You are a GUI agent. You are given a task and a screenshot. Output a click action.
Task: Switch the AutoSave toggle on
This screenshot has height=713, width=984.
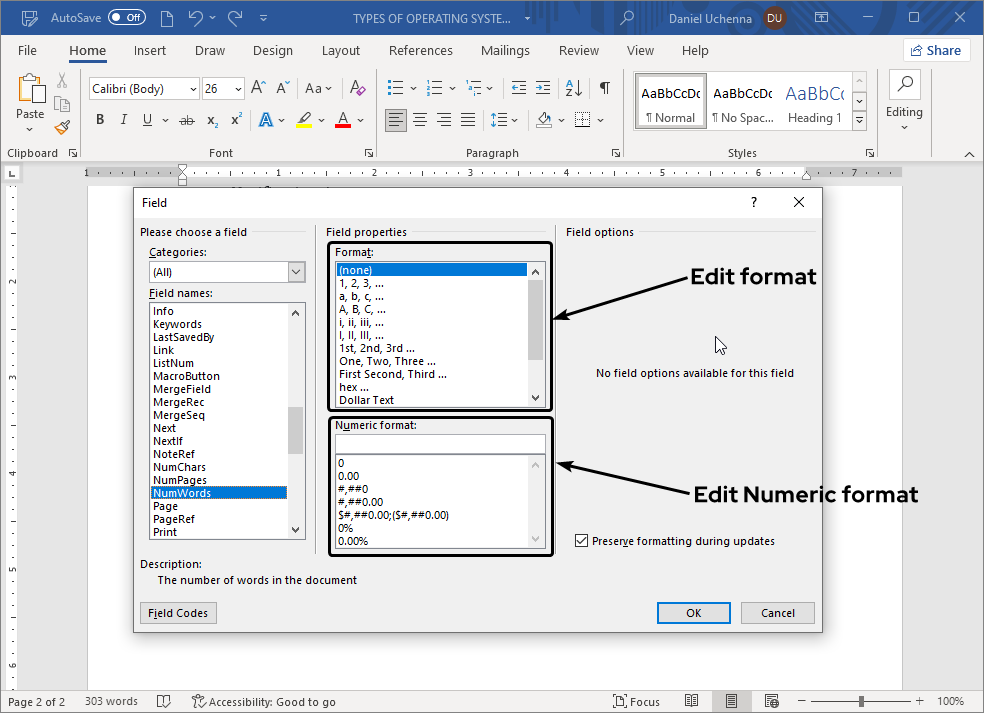pyautogui.click(x=127, y=18)
